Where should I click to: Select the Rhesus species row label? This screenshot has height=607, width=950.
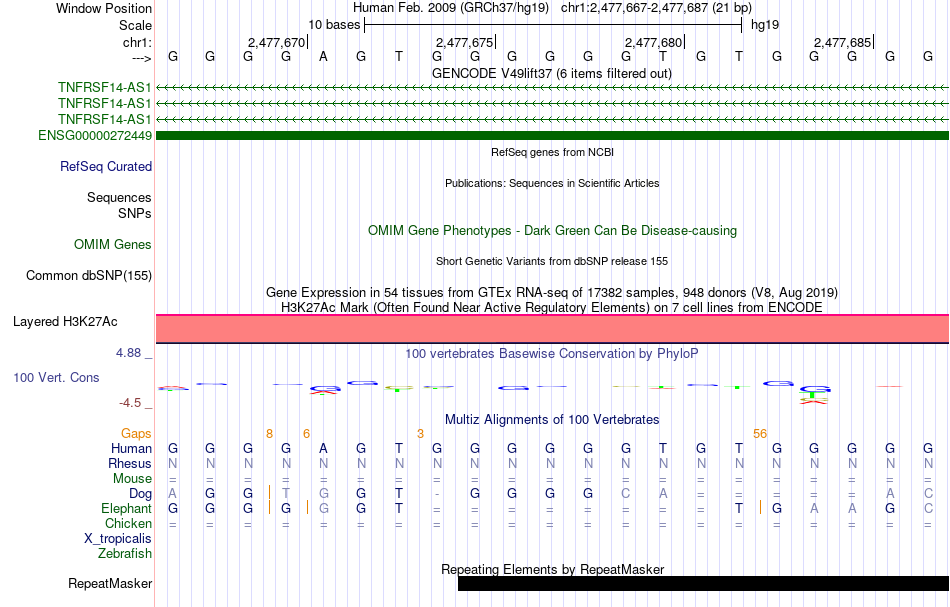click(130, 463)
